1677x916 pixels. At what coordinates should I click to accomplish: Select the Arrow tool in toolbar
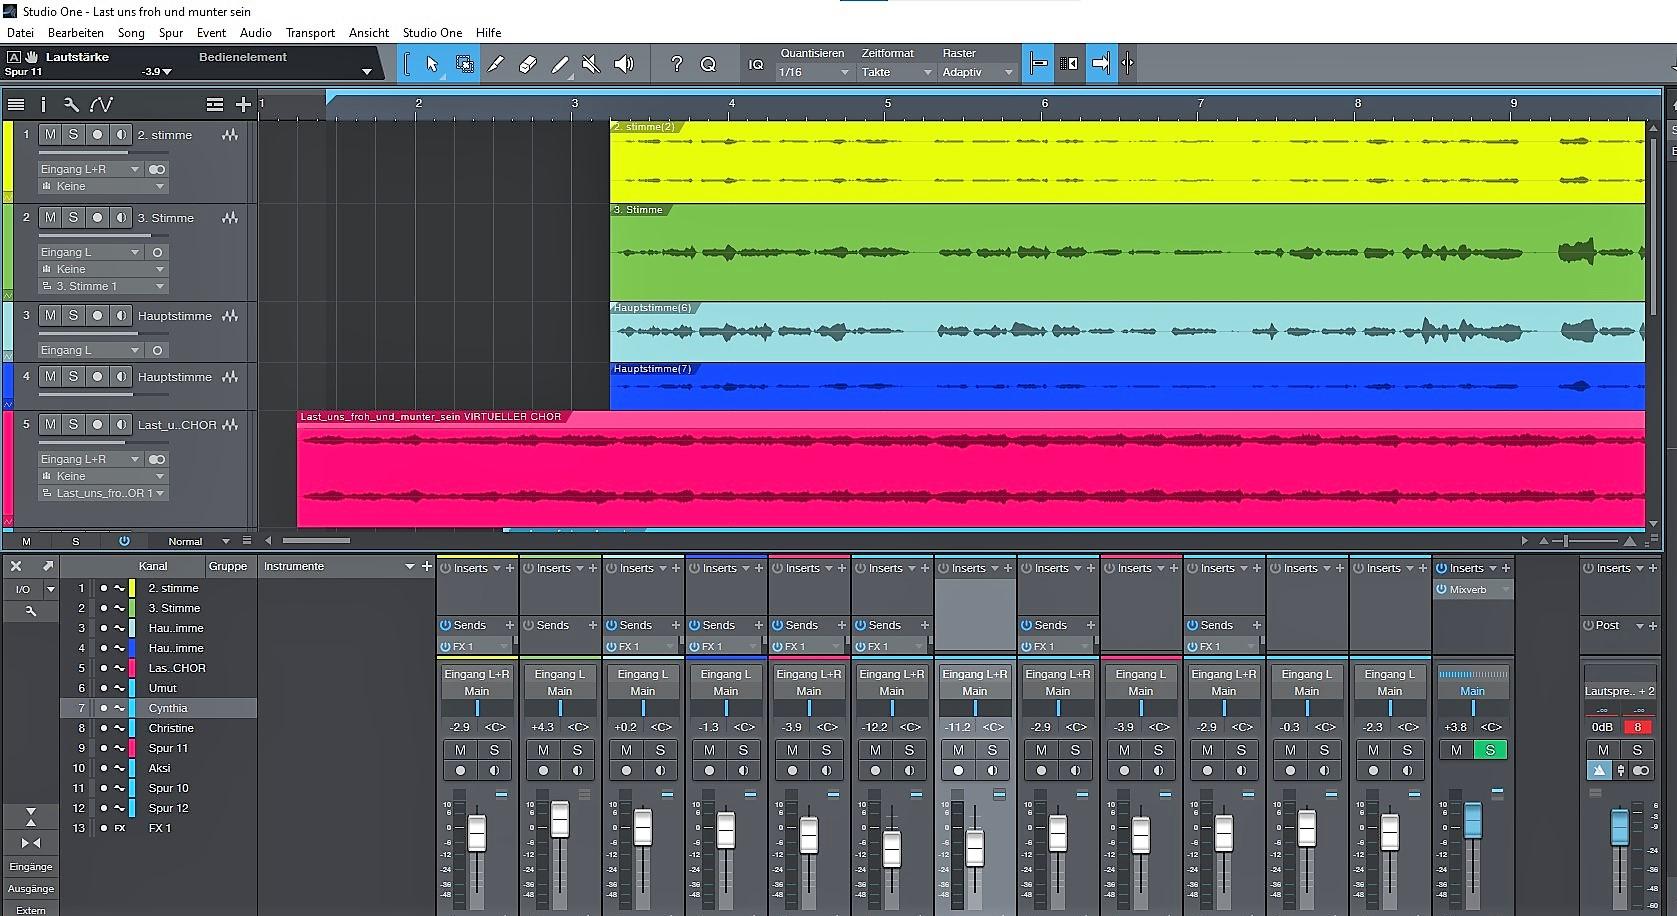click(432, 64)
